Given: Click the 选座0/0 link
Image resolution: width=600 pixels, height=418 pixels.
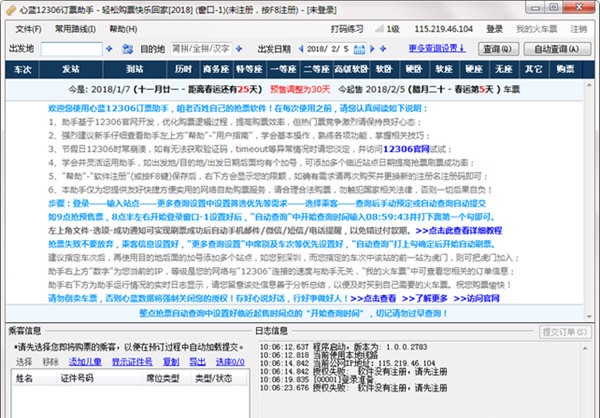Looking at the screenshot, I should [x=230, y=362].
